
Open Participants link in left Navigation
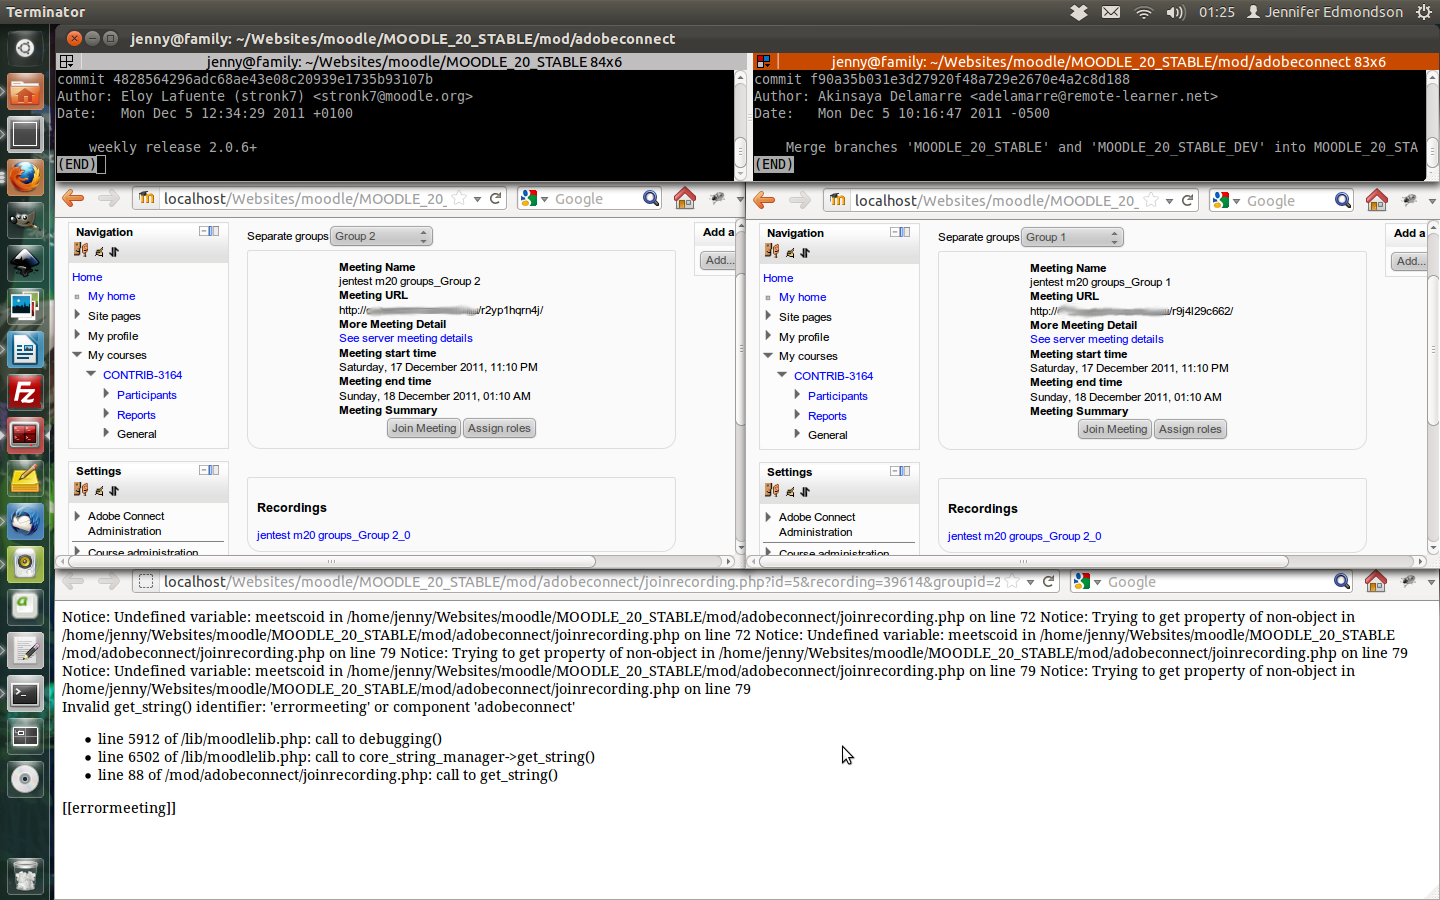point(147,395)
